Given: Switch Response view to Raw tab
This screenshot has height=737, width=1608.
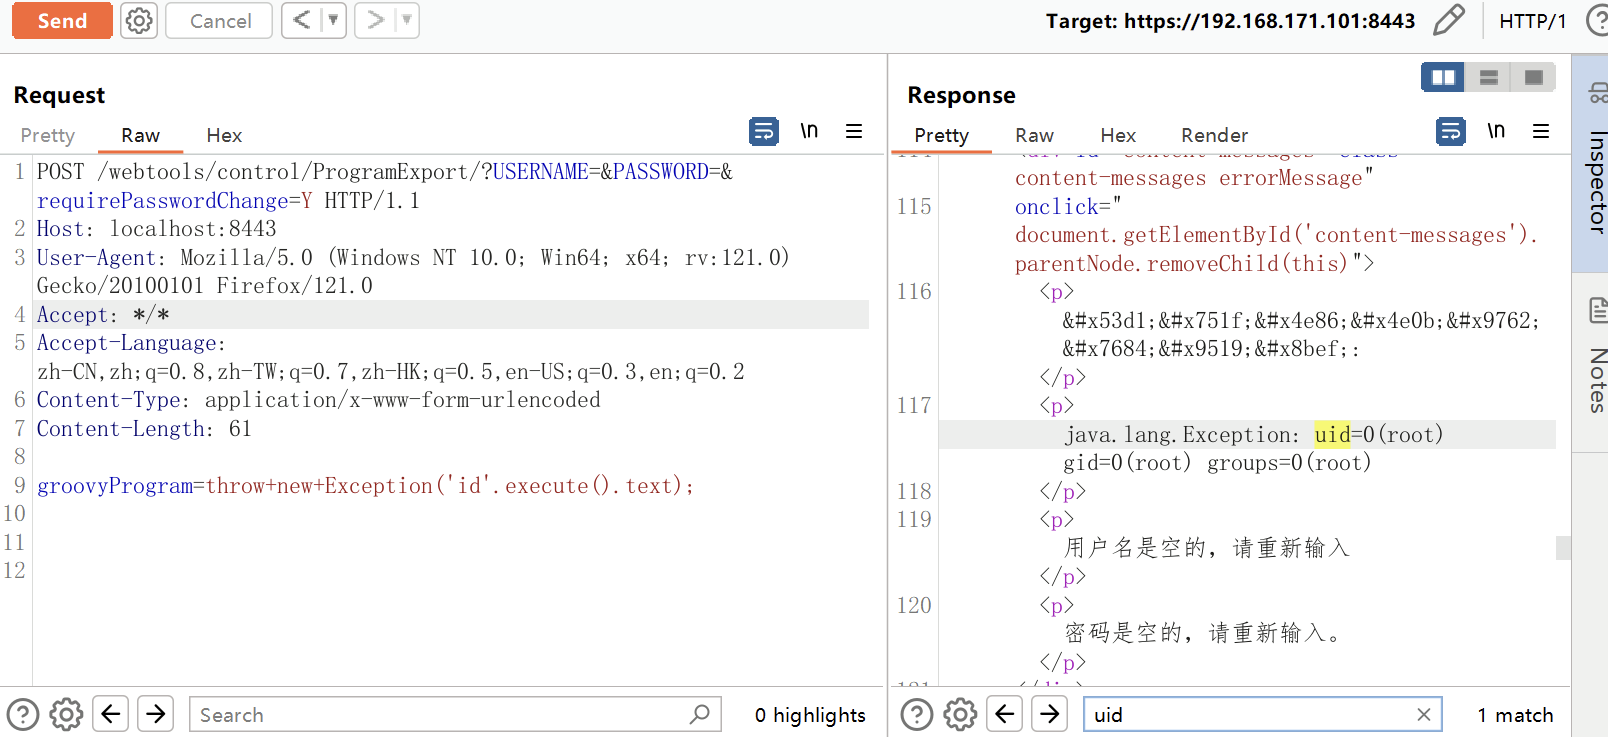Looking at the screenshot, I should (x=1034, y=135).
